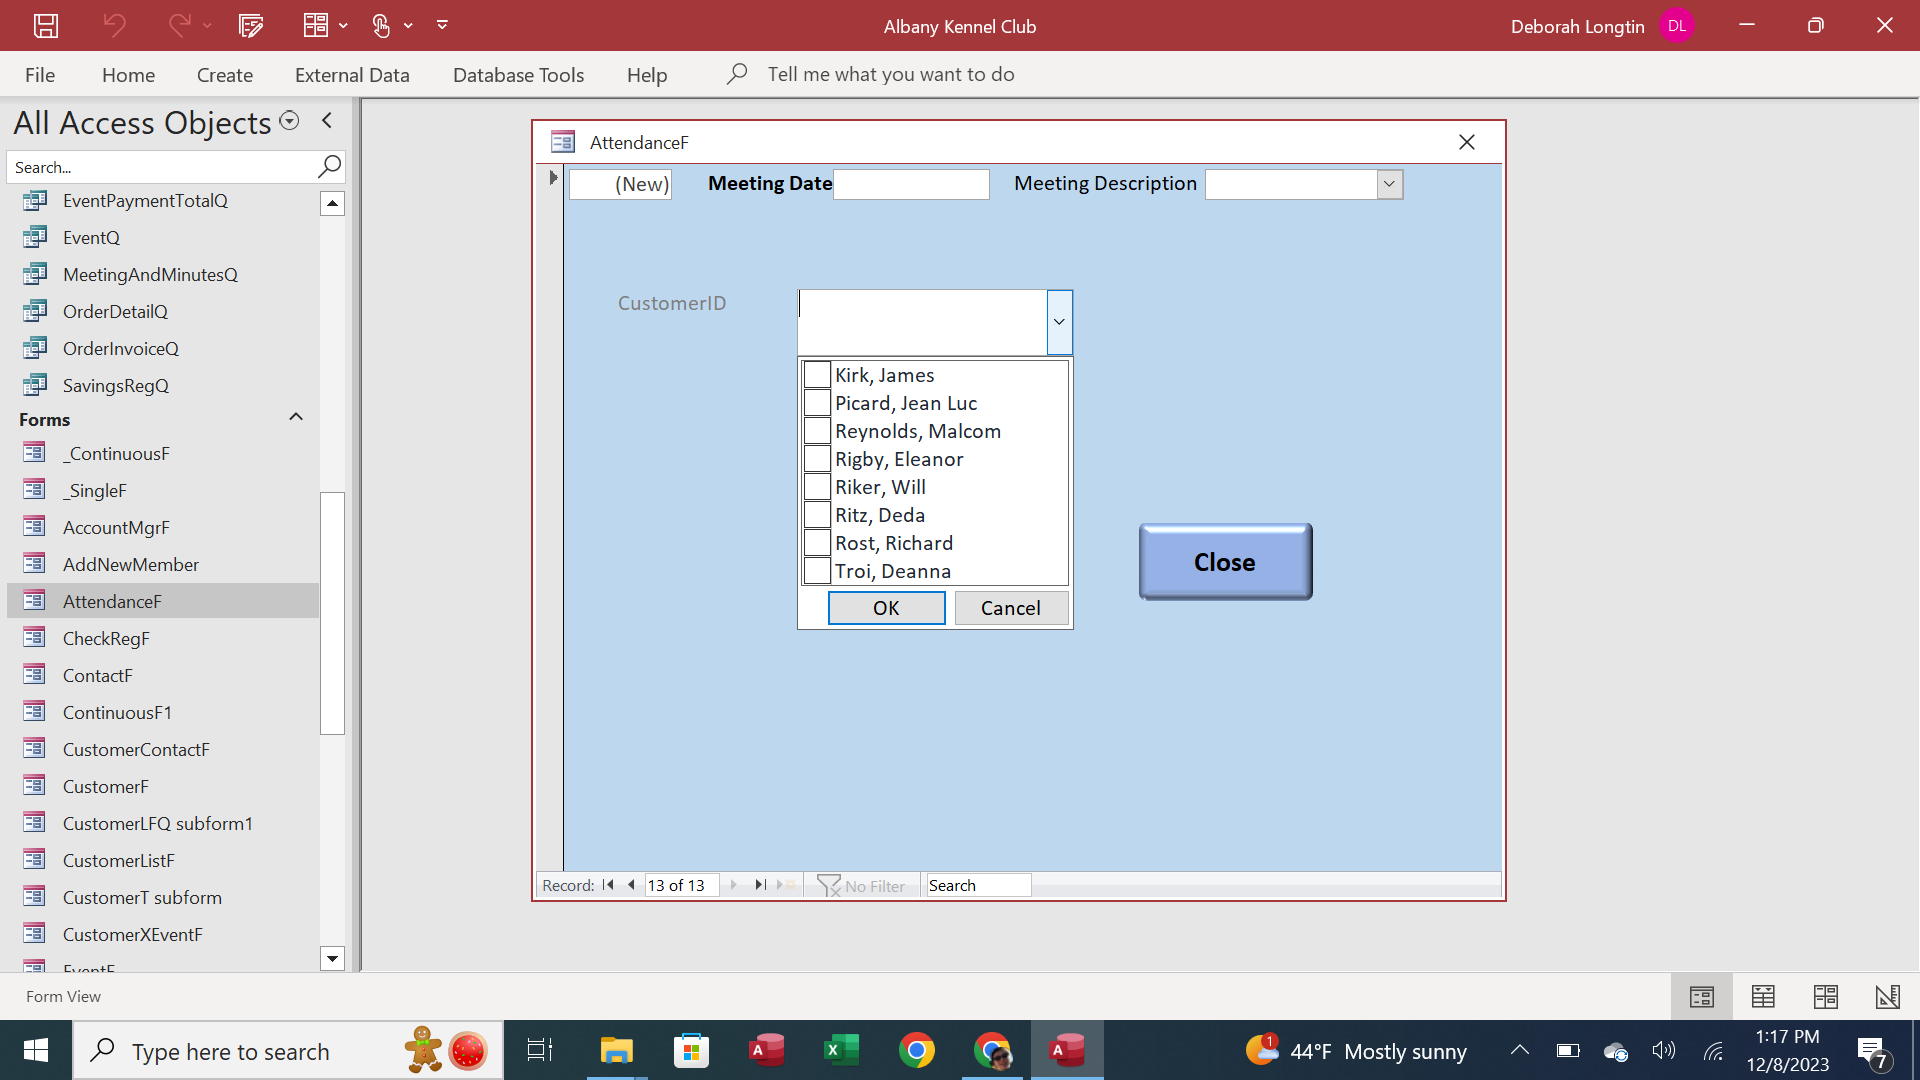The height and width of the screenshot is (1080, 1920).
Task: Go to previous record navigation button
Action: tap(631, 885)
